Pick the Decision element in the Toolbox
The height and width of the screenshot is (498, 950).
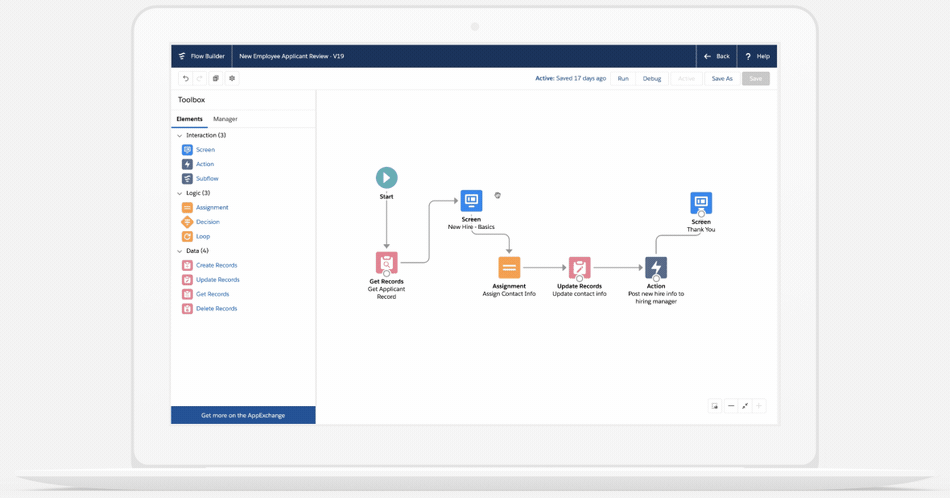(x=207, y=222)
